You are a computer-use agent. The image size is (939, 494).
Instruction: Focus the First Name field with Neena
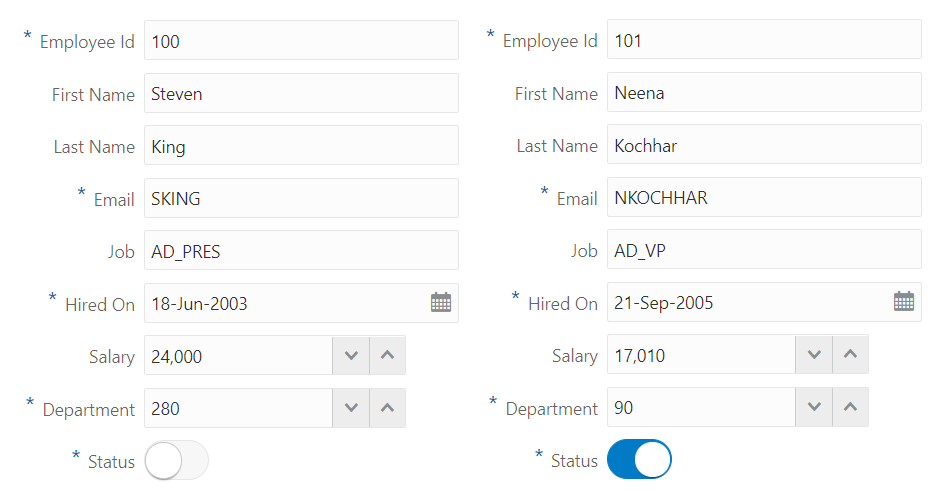tap(763, 93)
